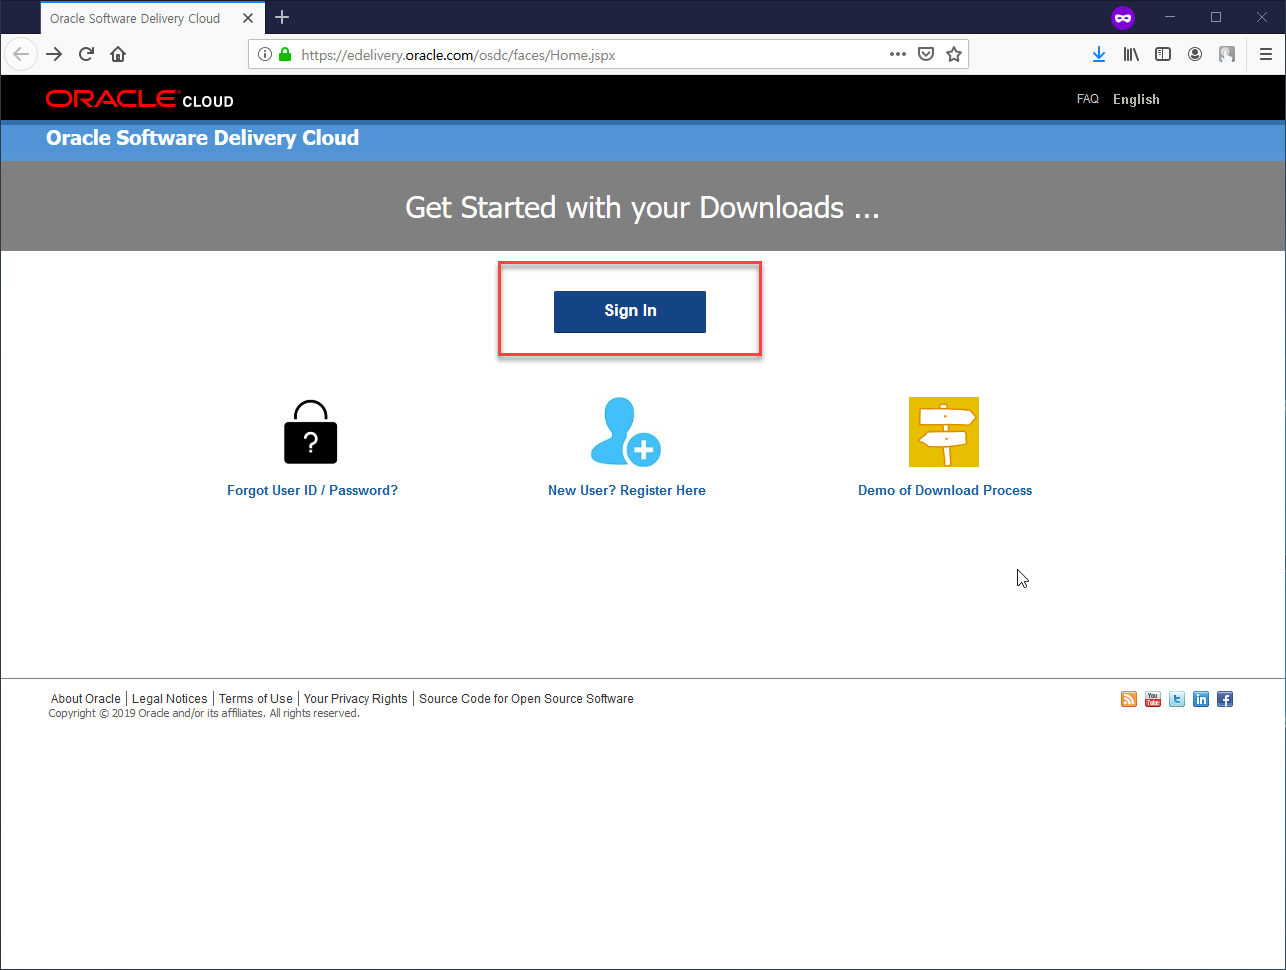Image resolution: width=1286 pixels, height=970 pixels.
Task: Toggle the sidebar icon in toolbar
Action: pos(1163,54)
